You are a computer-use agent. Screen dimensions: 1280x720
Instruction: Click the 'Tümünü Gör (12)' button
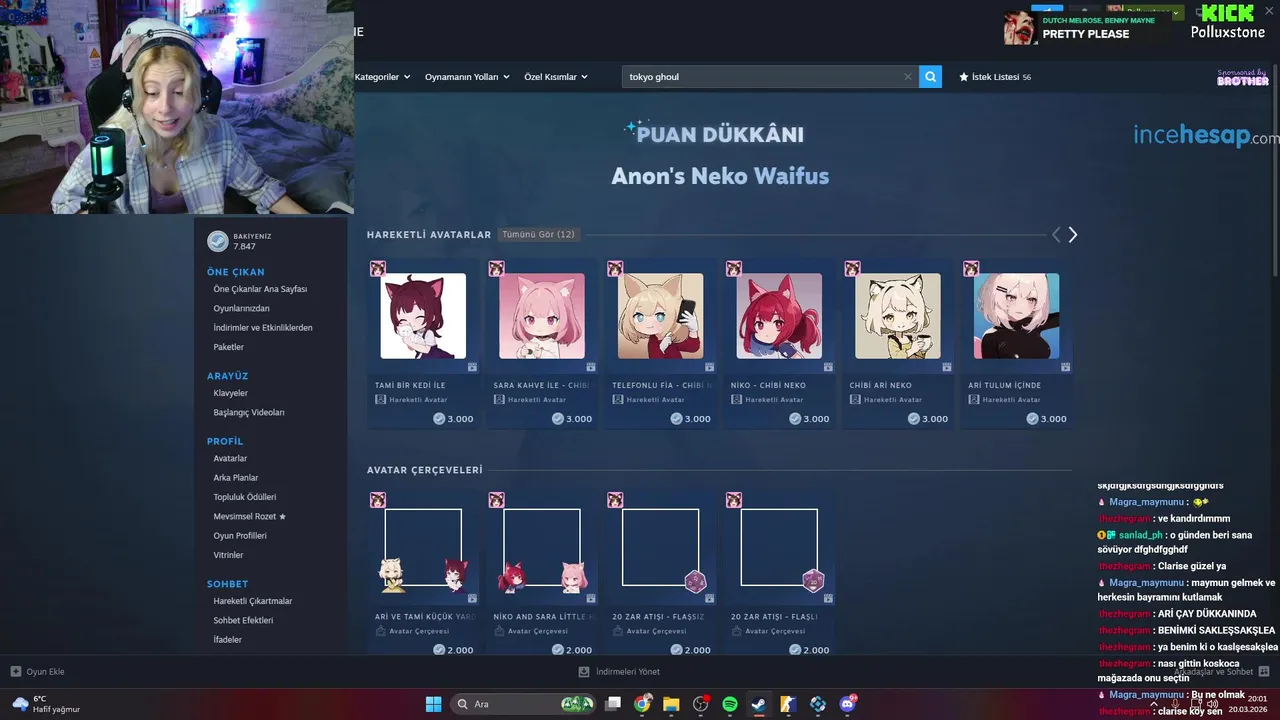538,235
